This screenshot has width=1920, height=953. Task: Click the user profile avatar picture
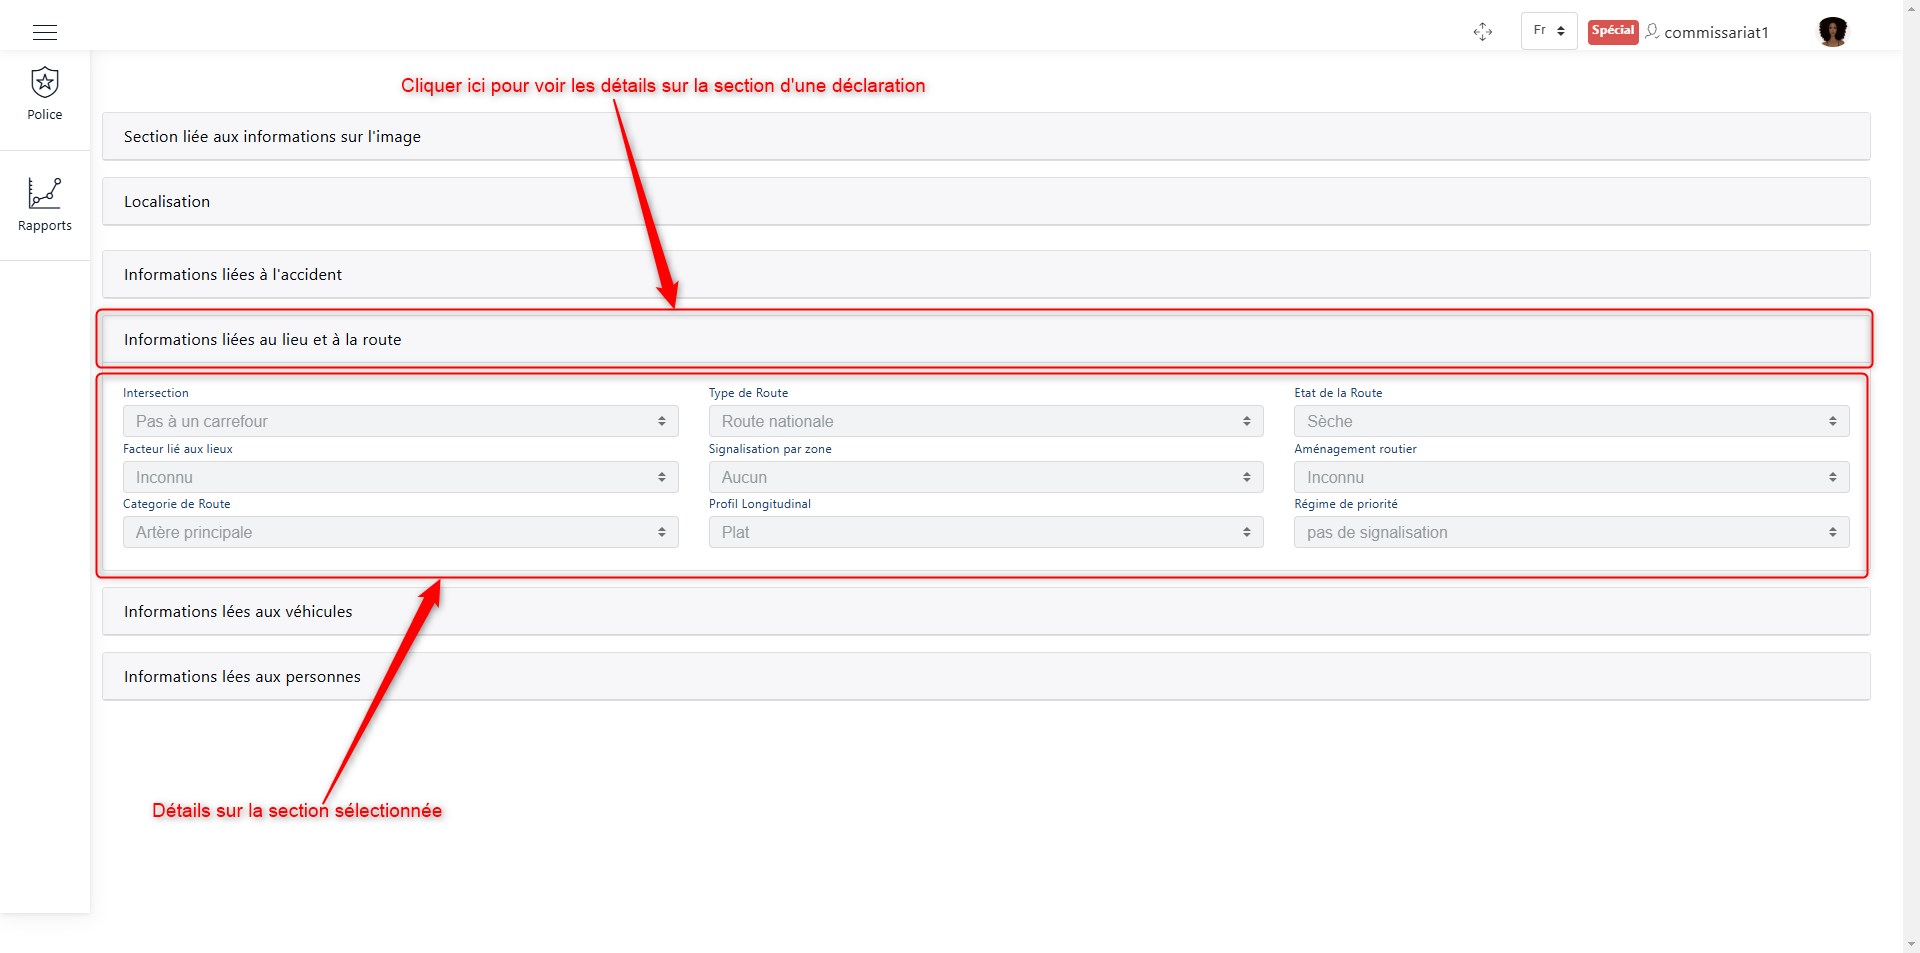pyautogui.click(x=1833, y=32)
